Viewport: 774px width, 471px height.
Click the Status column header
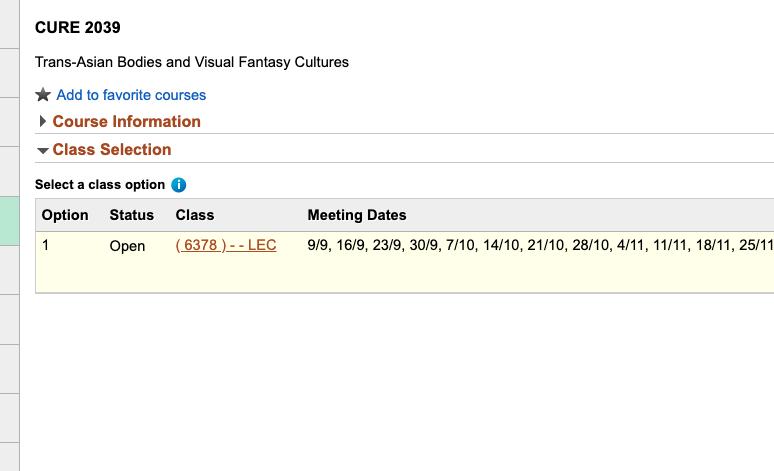click(x=131, y=215)
